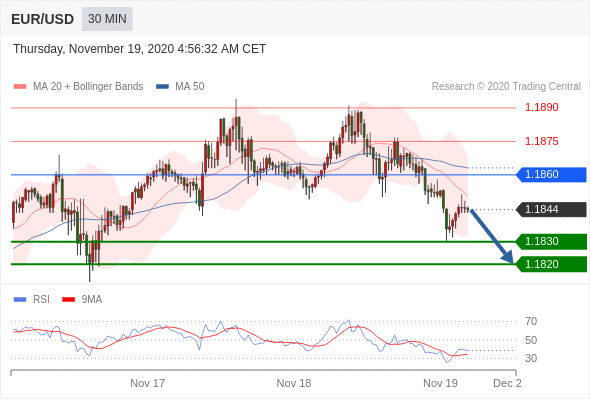Click the red 9MA legend swatch
This screenshot has height=400, width=590.
68,300
